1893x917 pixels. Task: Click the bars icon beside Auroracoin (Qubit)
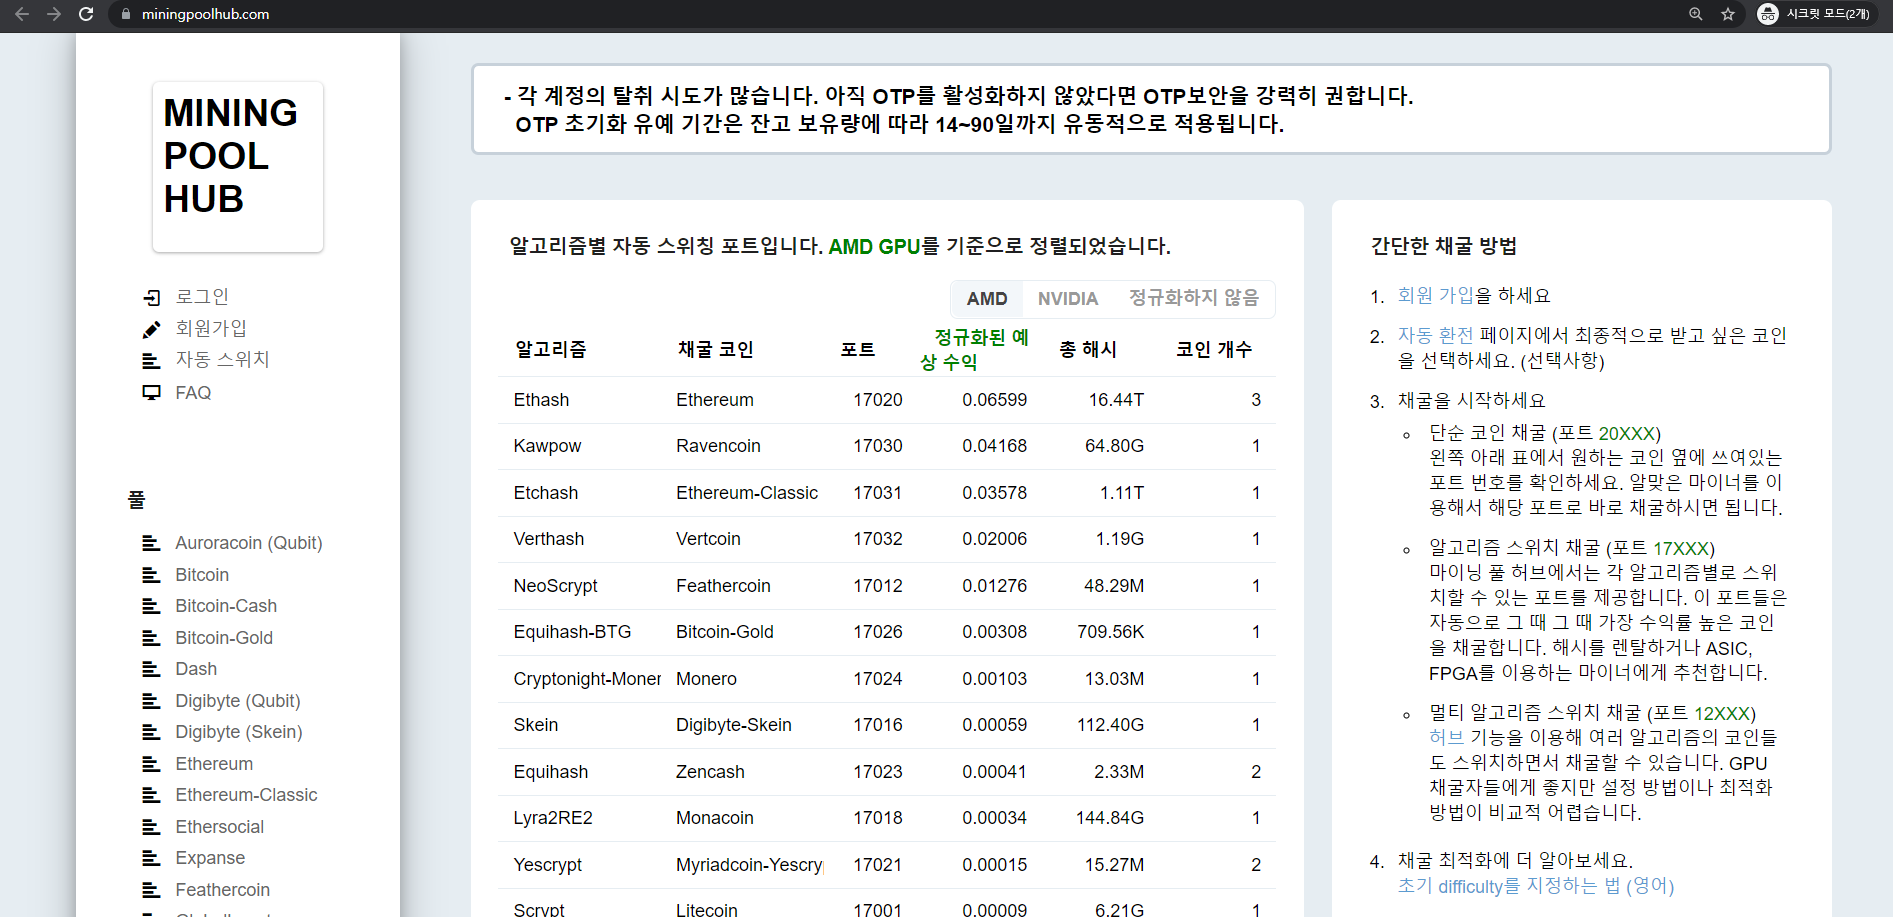[x=151, y=543]
